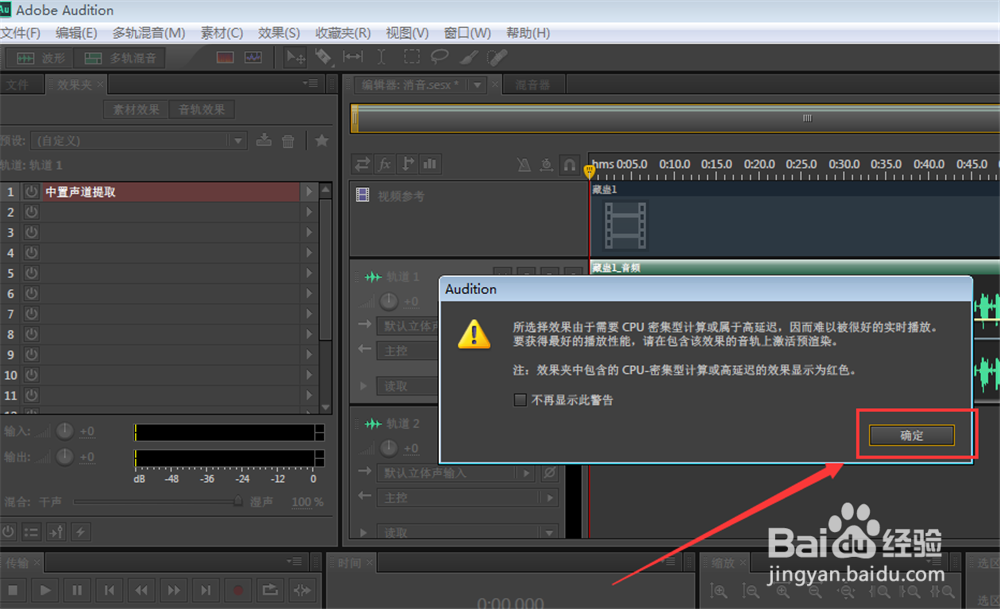Delete preset trash icon
Image resolution: width=1000 pixels, height=609 pixels.
point(288,141)
